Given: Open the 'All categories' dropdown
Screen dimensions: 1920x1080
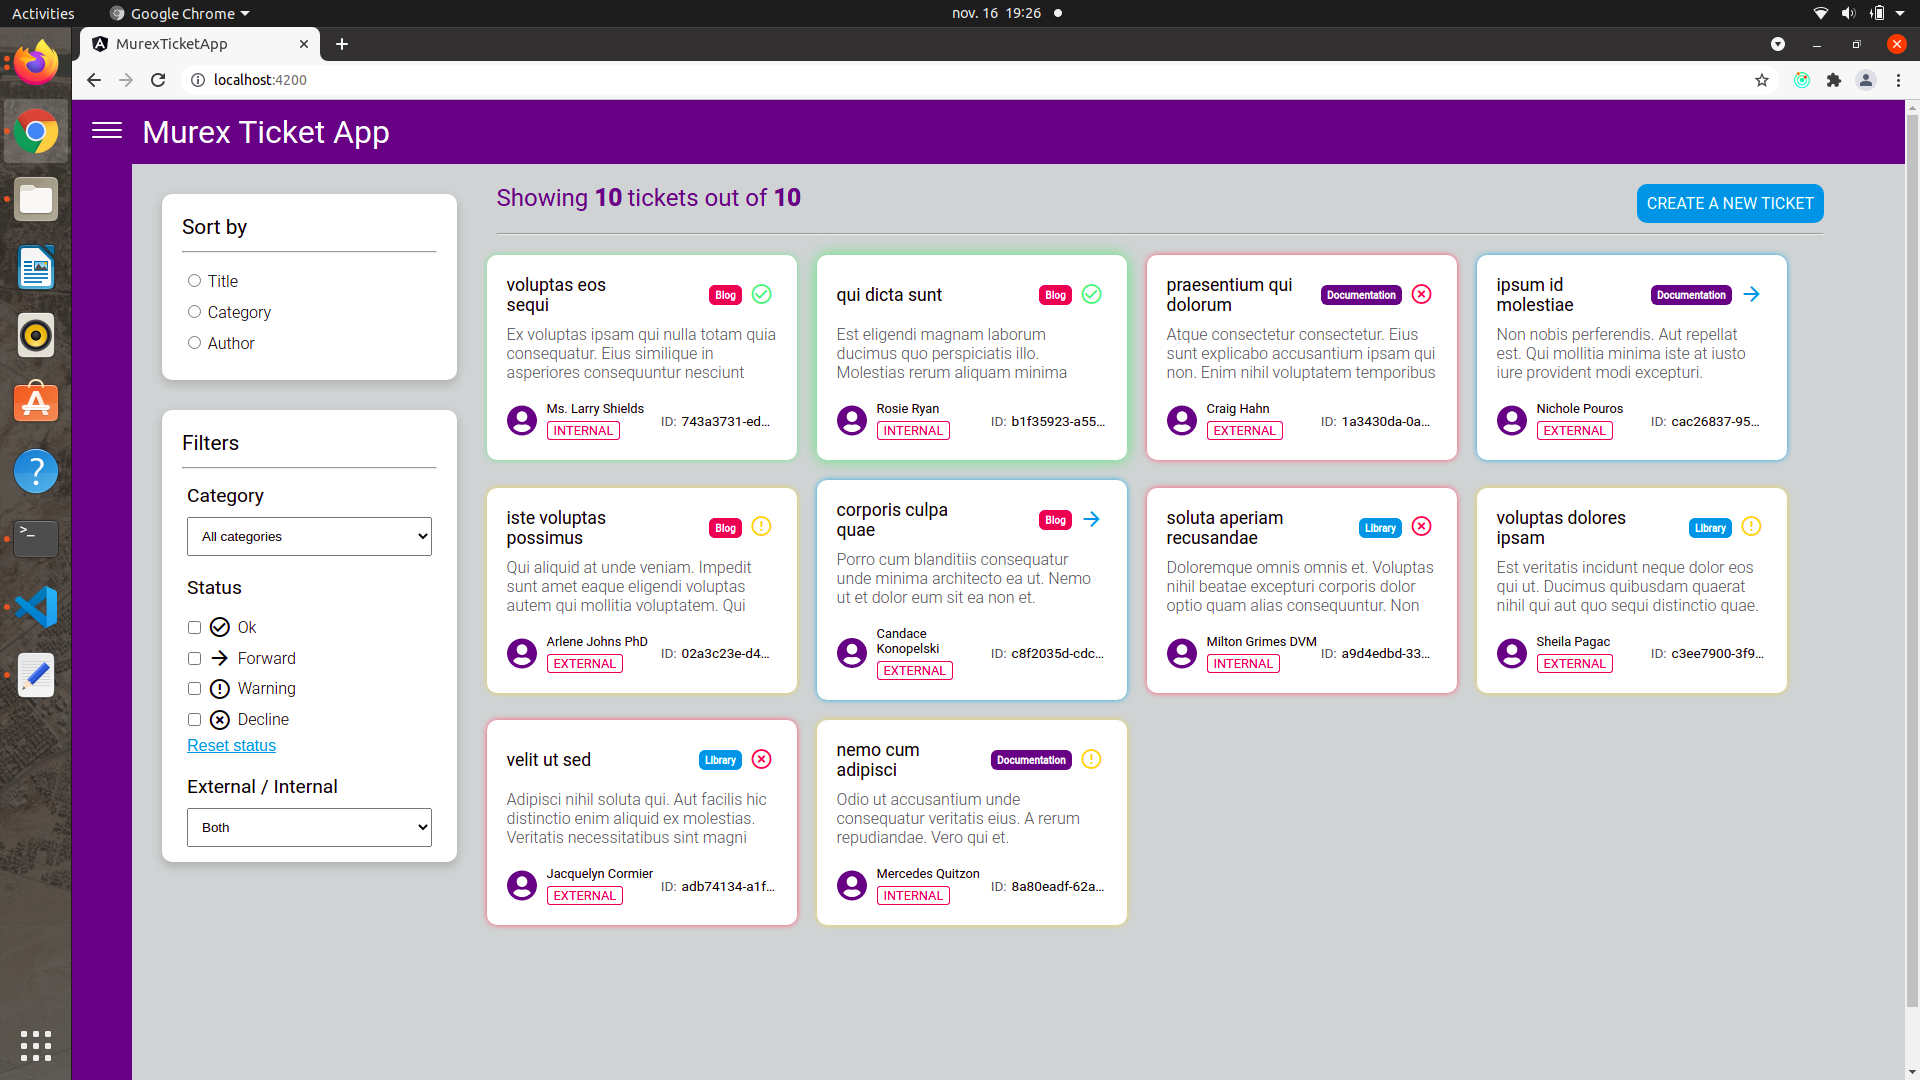Looking at the screenshot, I should point(308,536).
